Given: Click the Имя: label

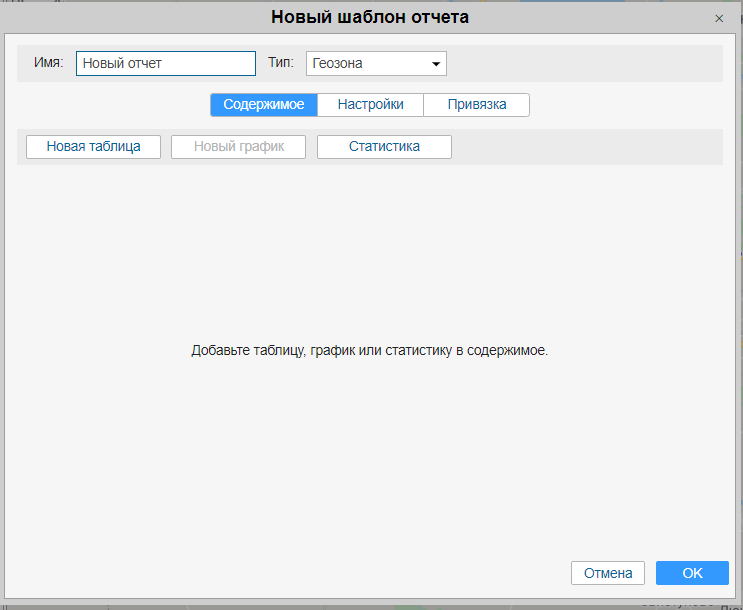Looking at the screenshot, I should (48, 62).
